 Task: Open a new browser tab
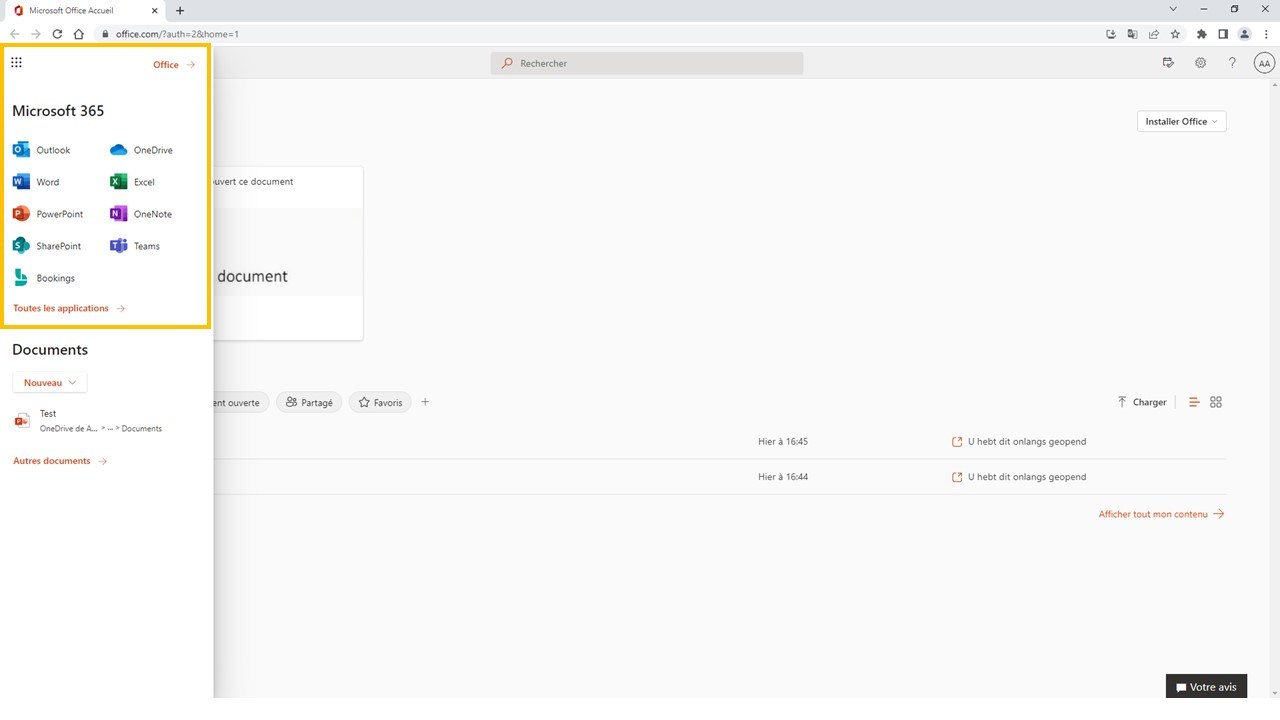180,10
